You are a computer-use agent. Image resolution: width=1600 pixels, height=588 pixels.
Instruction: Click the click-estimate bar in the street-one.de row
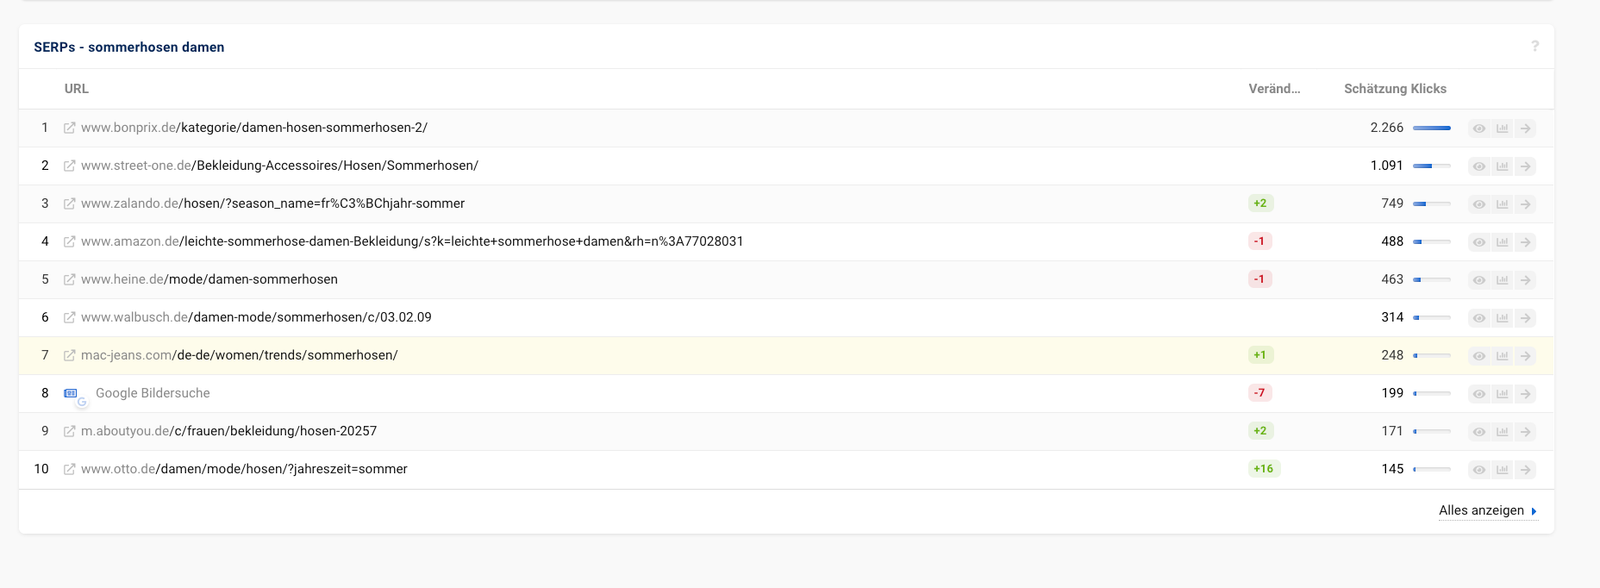(1432, 166)
